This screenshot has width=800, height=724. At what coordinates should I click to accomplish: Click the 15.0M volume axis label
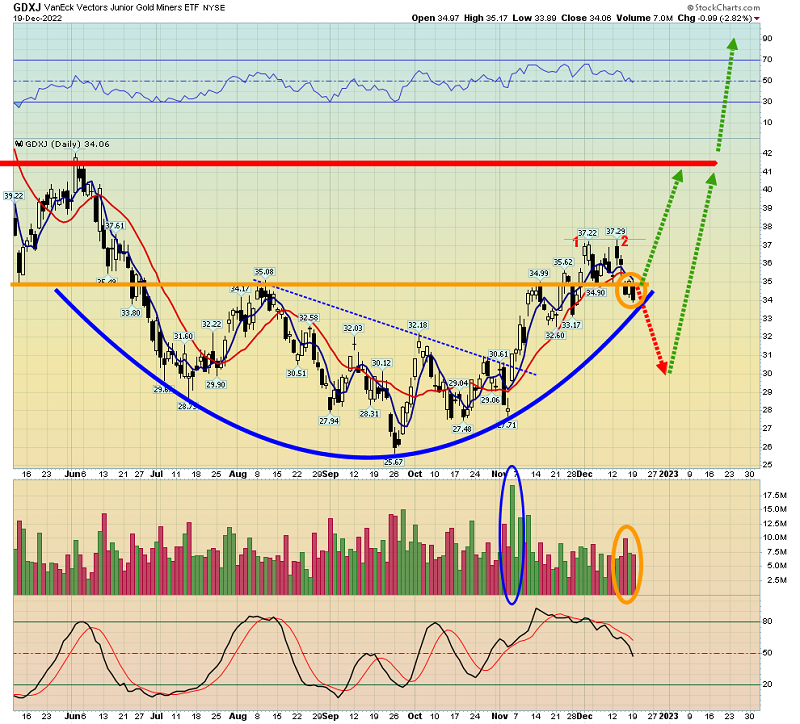[774, 509]
